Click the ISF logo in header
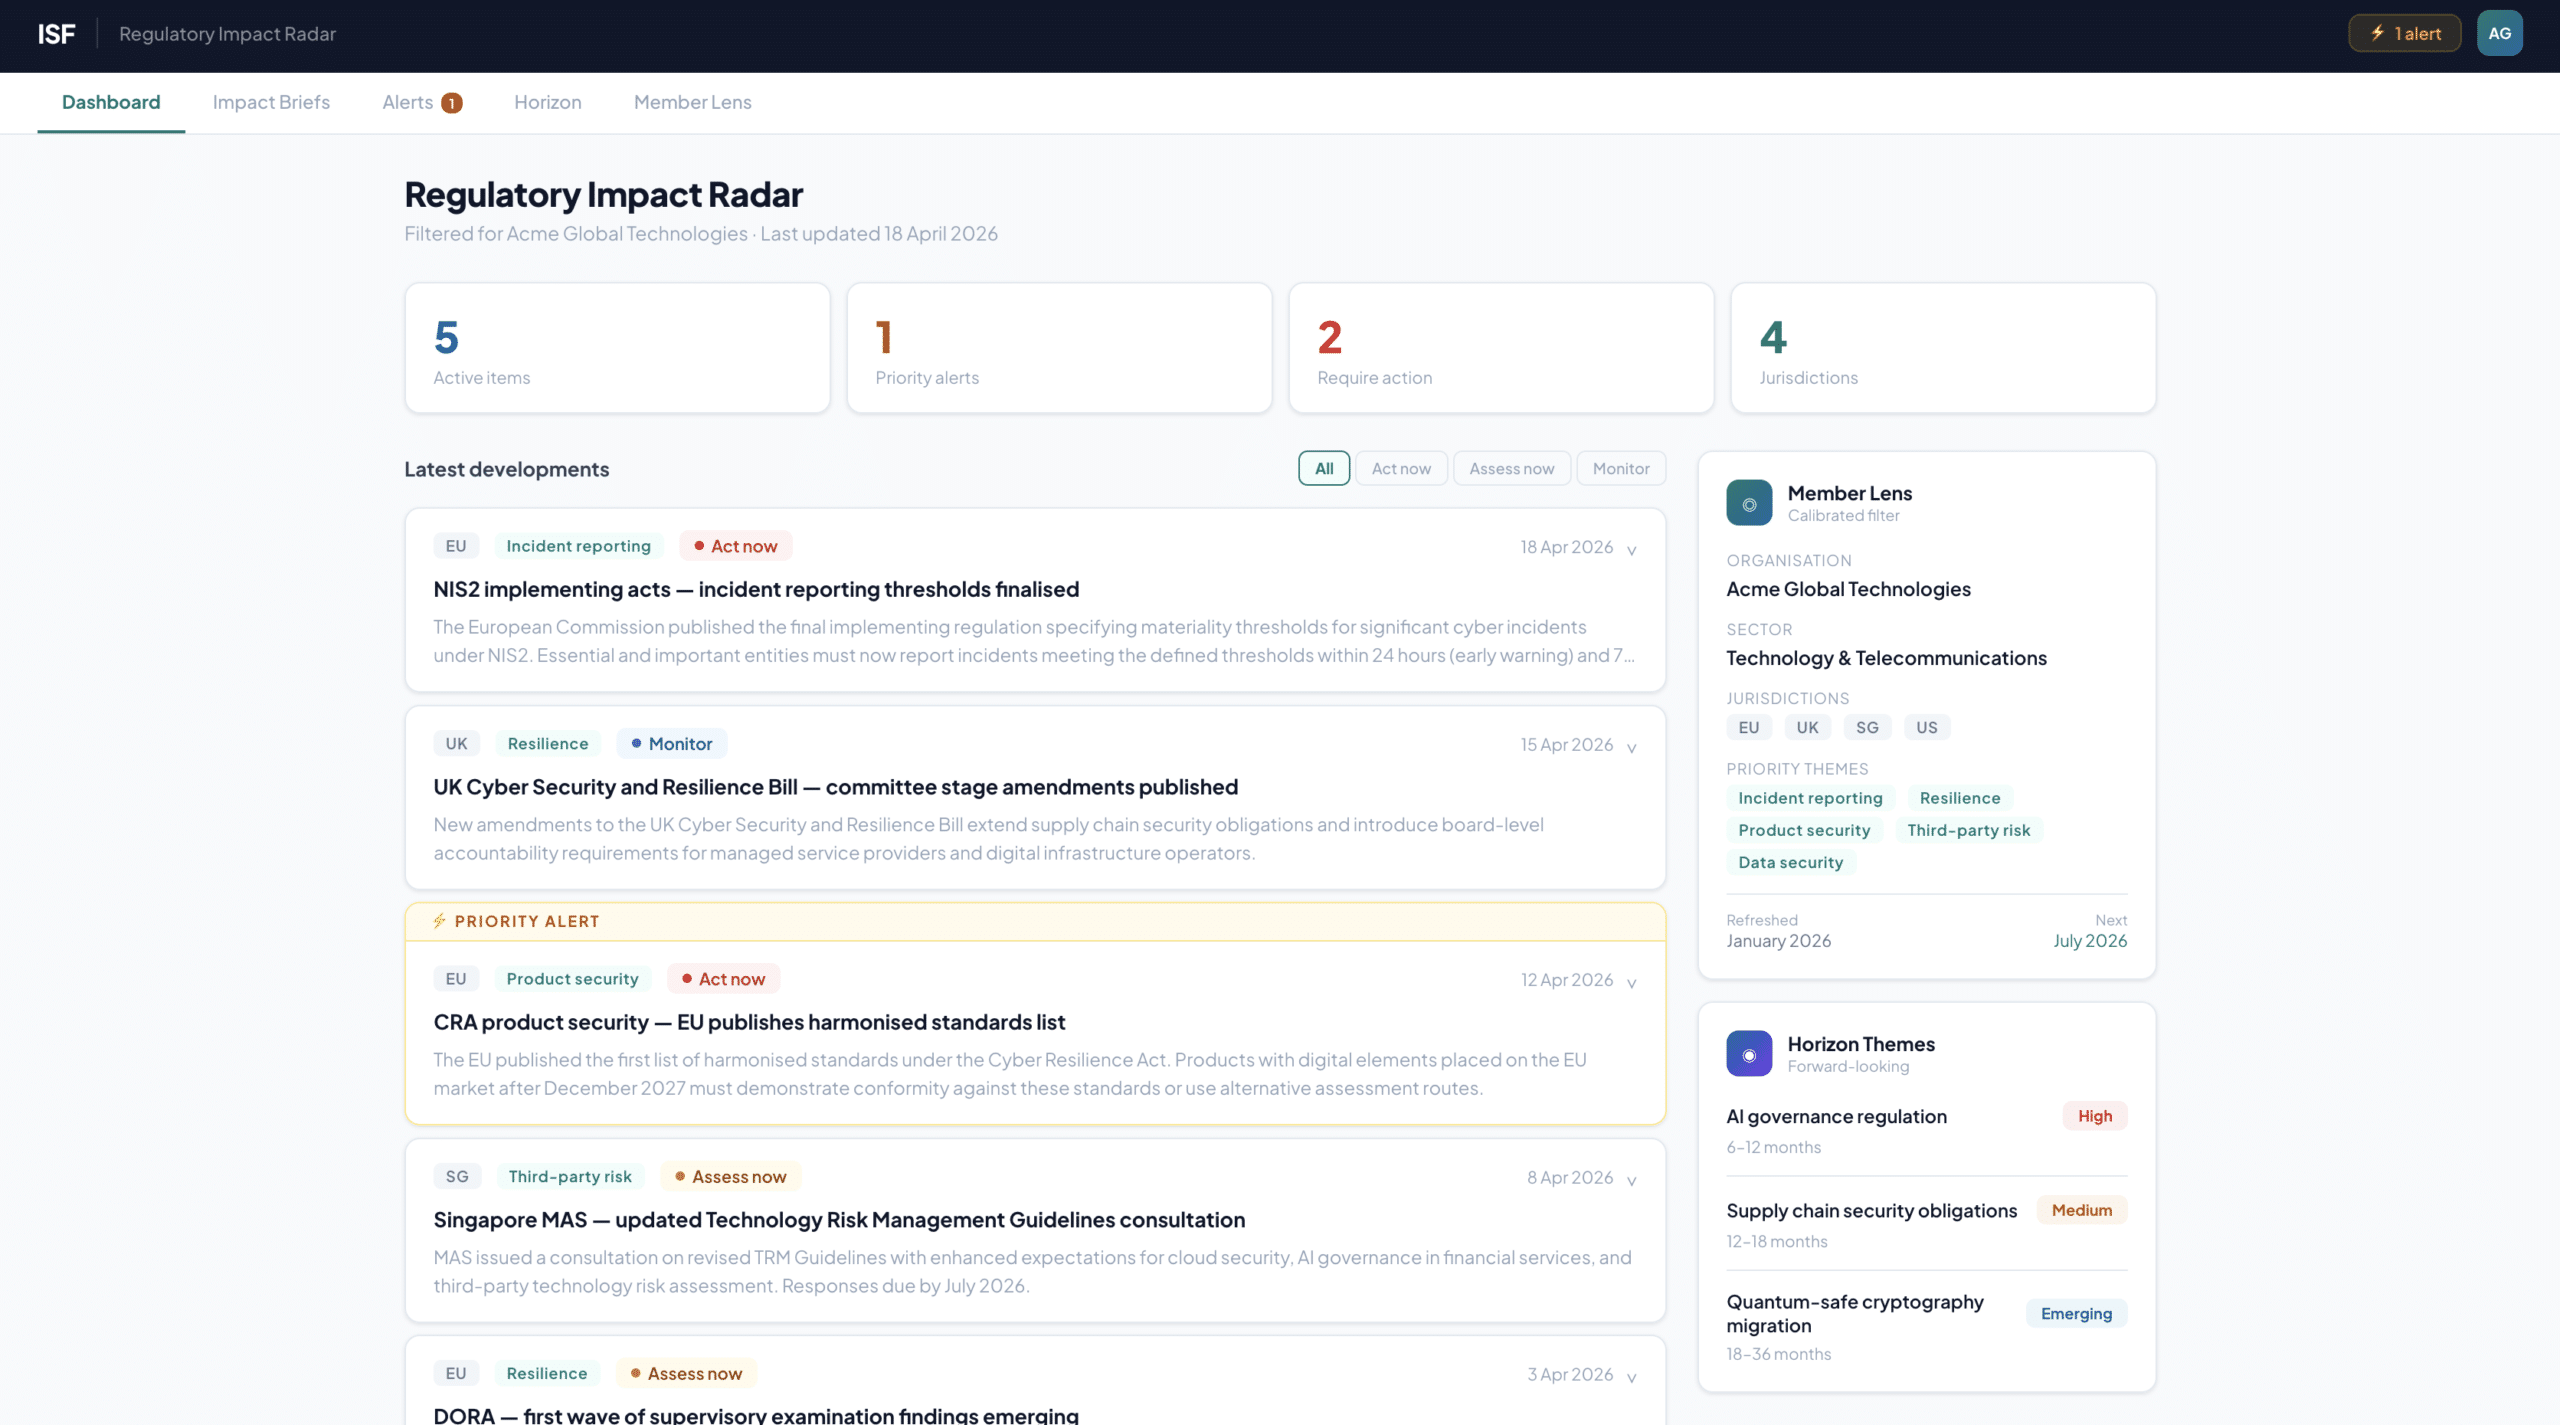The height and width of the screenshot is (1425, 2560). click(56, 34)
